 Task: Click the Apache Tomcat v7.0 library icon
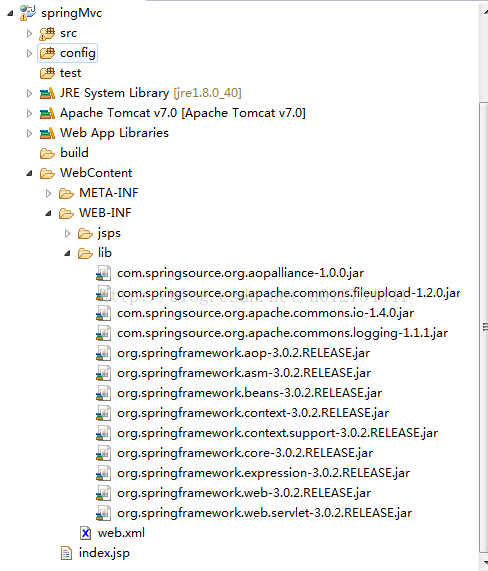click(x=47, y=113)
